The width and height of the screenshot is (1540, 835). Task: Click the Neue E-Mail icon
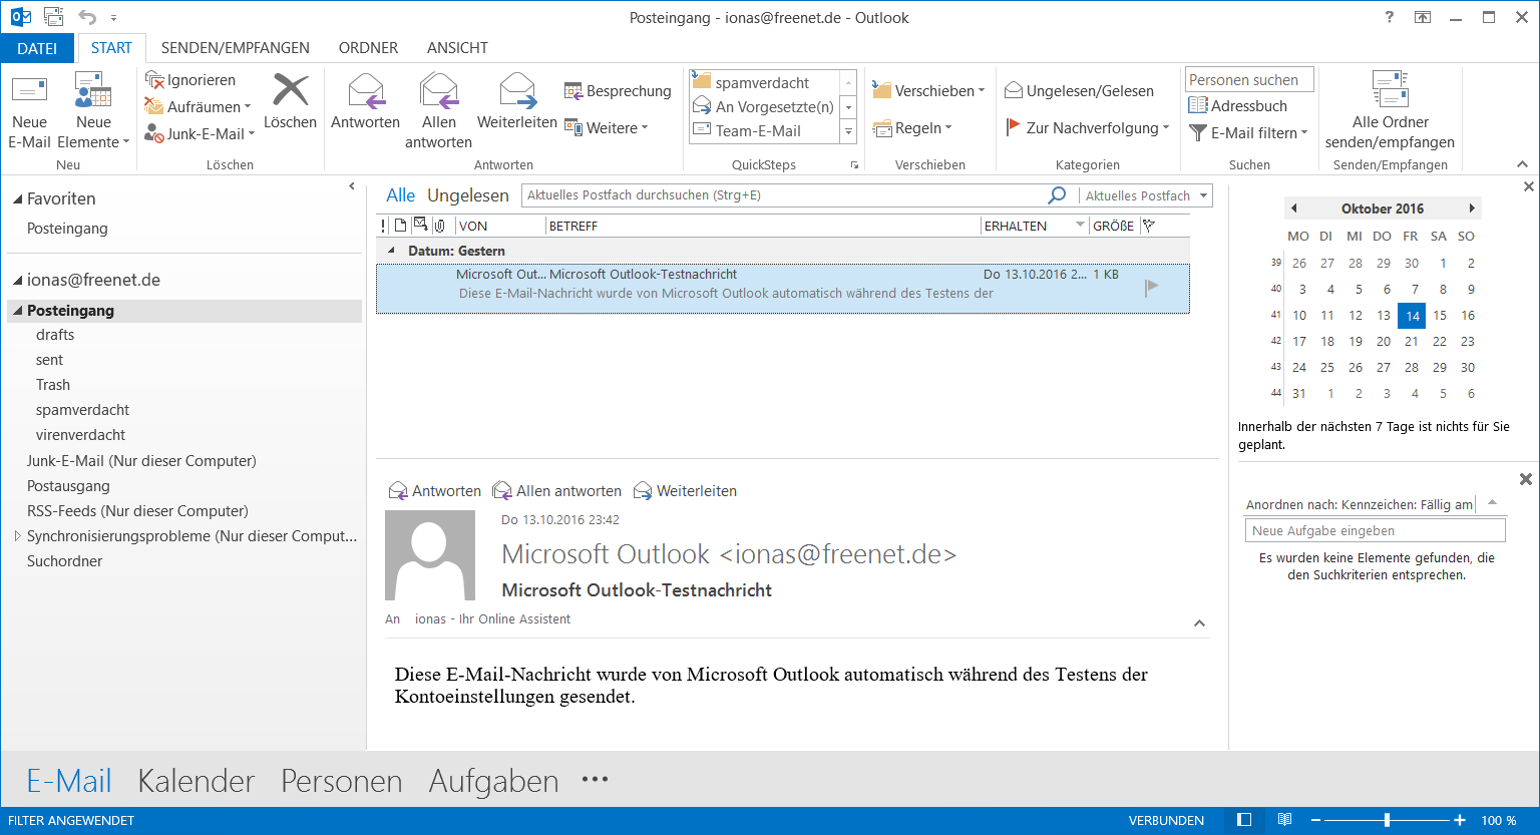coord(29,92)
